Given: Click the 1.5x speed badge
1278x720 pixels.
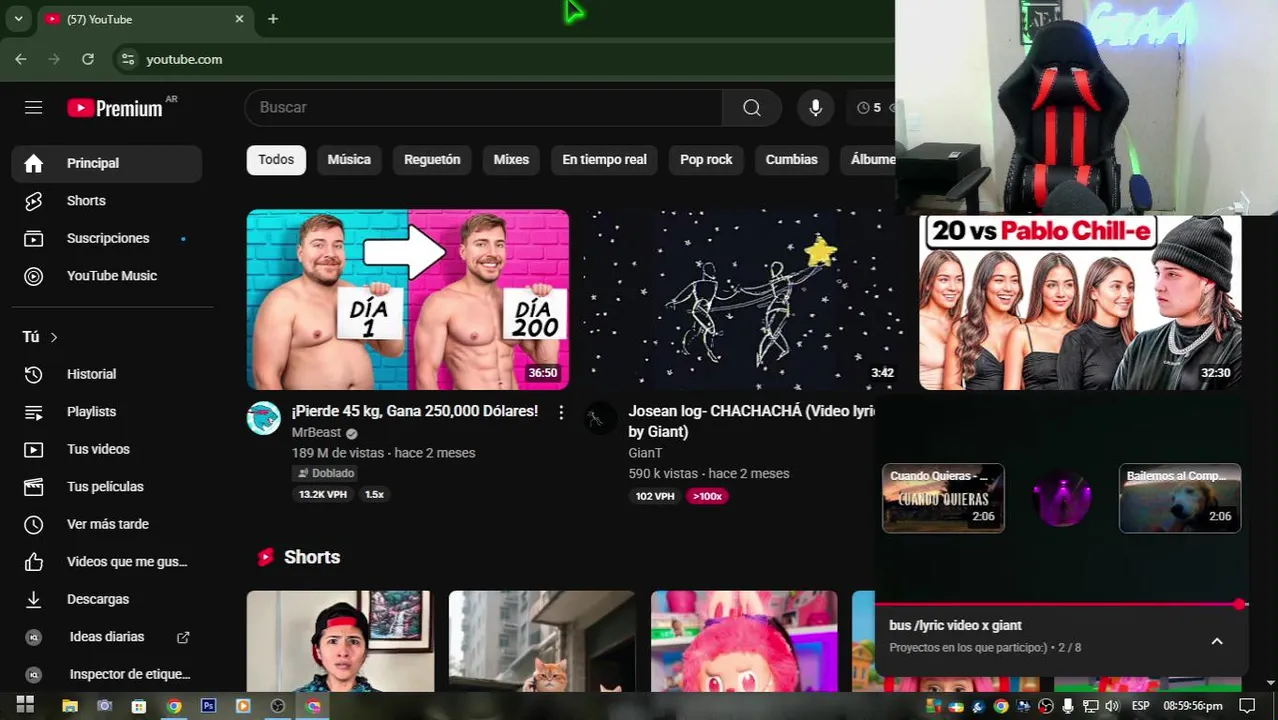Looking at the screenshot, I should pyautogui.click(x=374, y=494).
